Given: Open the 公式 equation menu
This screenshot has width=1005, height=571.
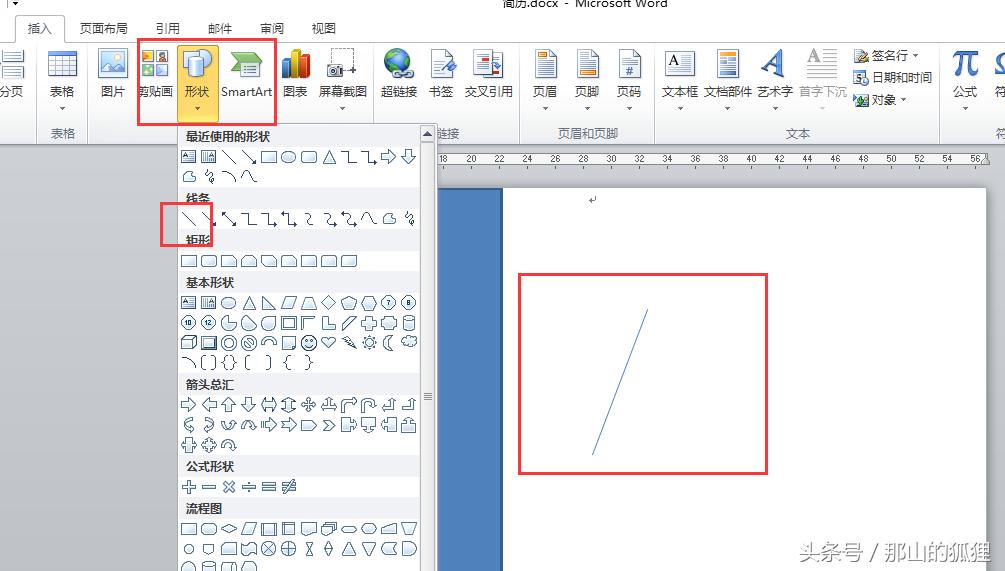Looking at the screenshot, I should coord(965,80).
